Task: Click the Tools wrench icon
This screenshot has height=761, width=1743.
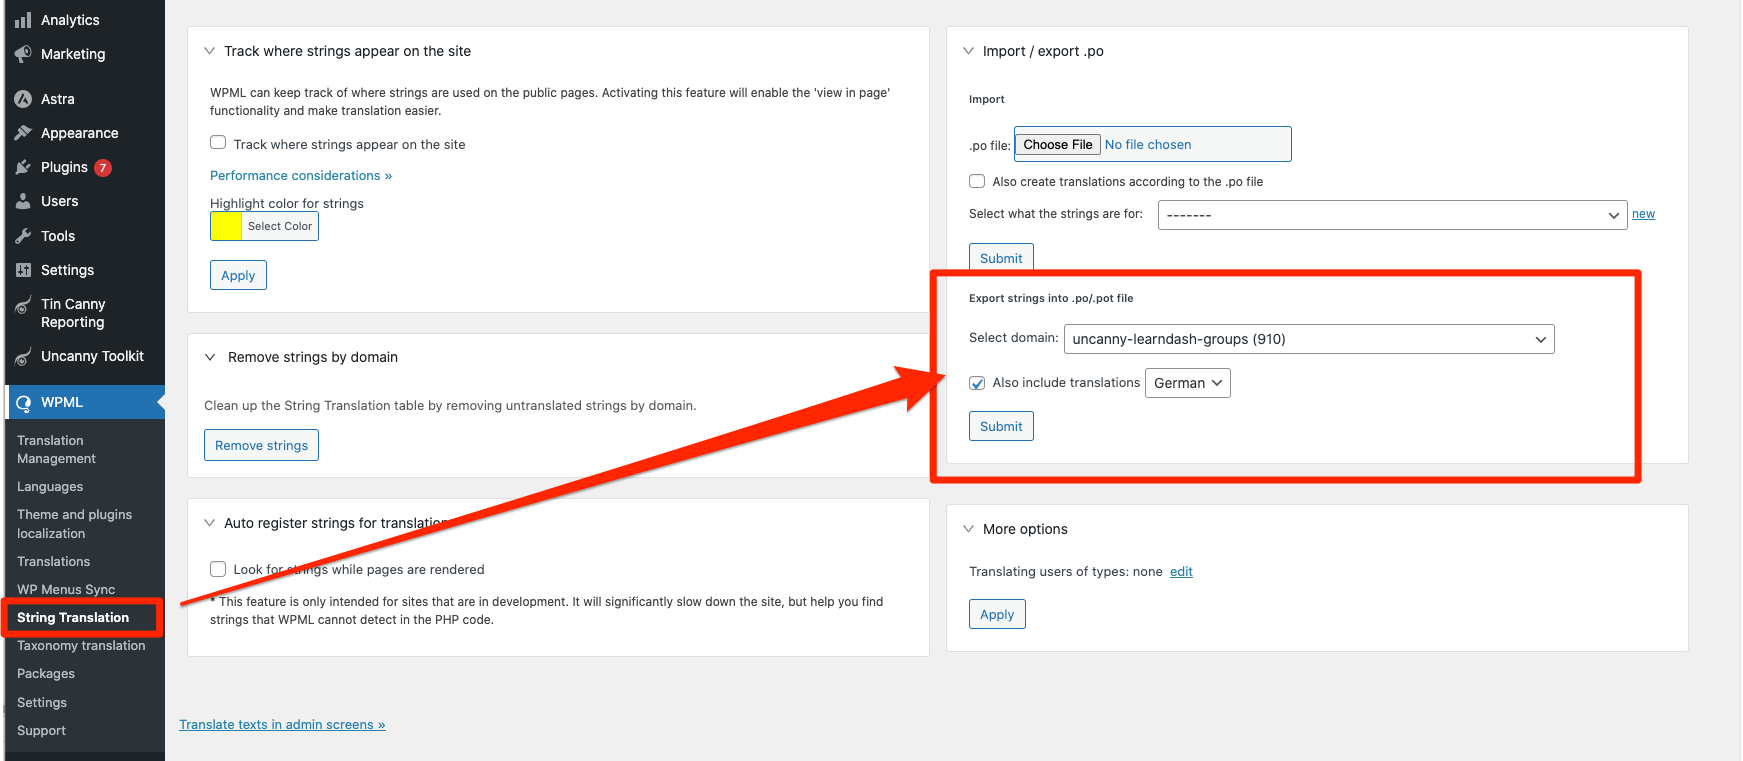Action: [x=23, y=236]
